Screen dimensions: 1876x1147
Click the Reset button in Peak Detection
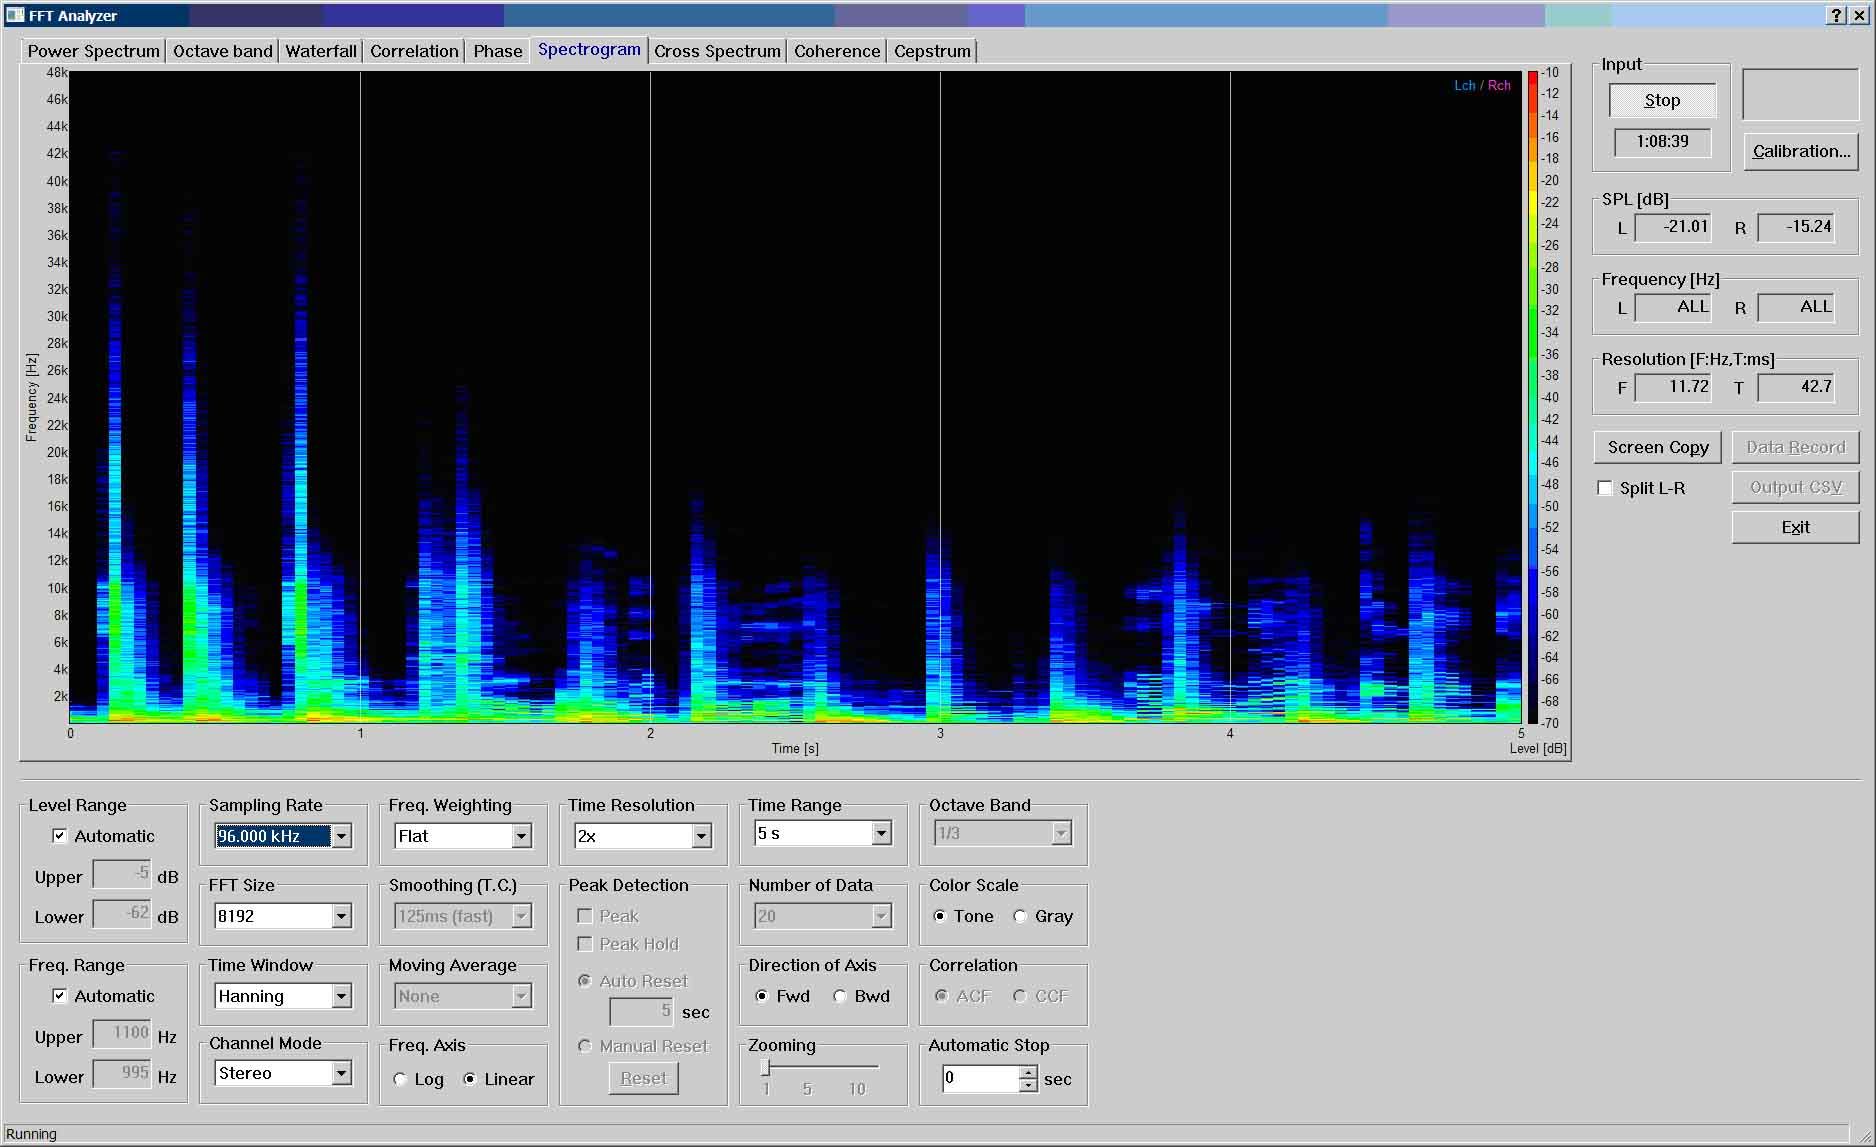click(x=643, y=1078)
